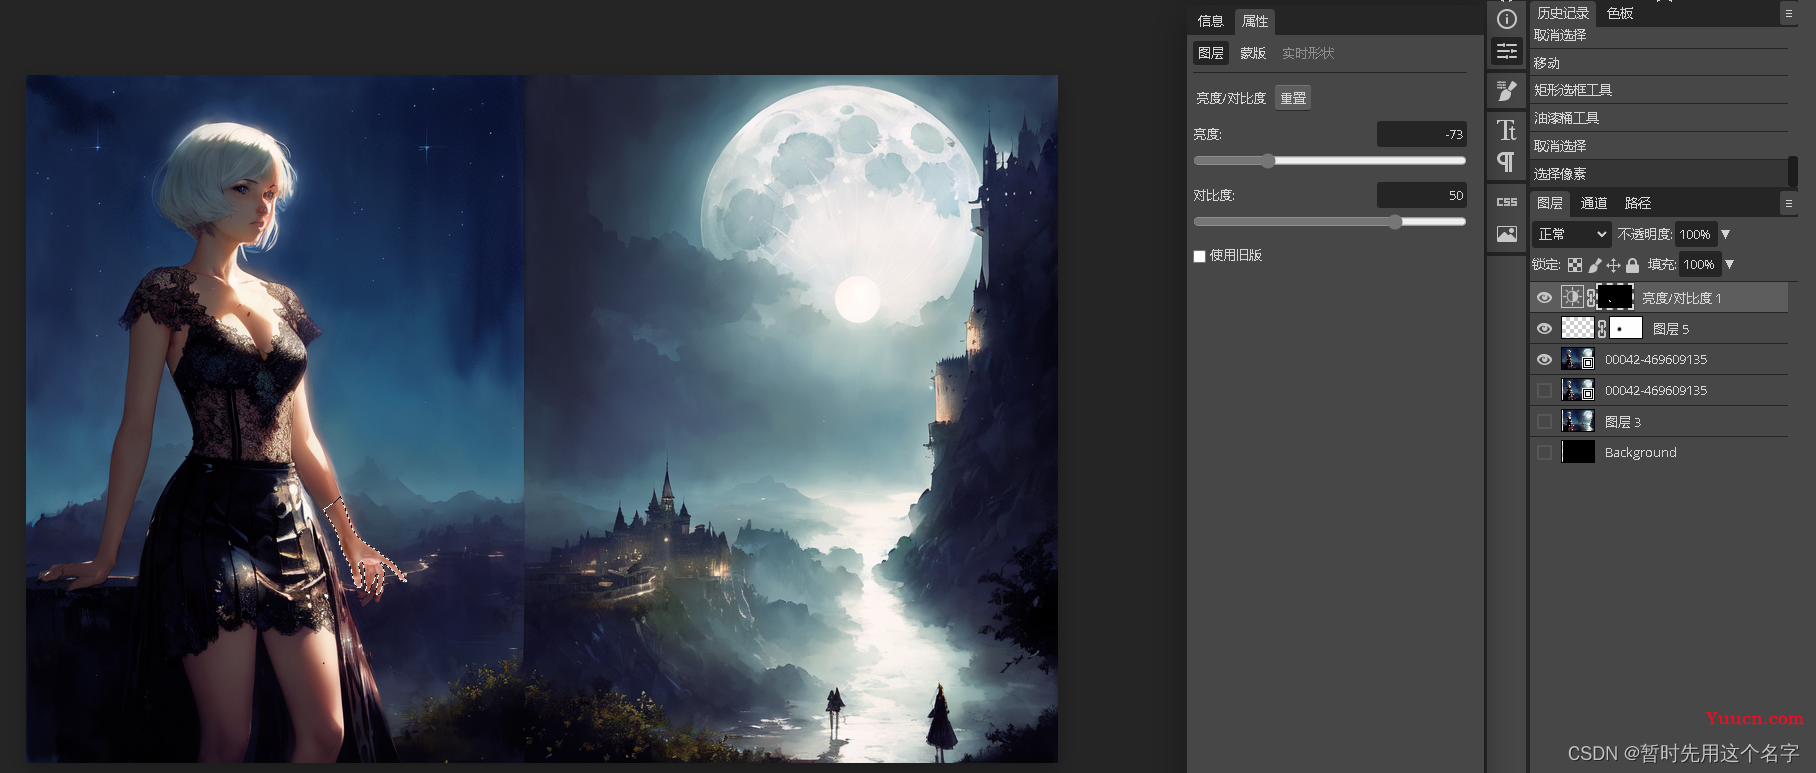
Task: Open the Paragraph (¶) panel icon
Action: click(1507, 161)
